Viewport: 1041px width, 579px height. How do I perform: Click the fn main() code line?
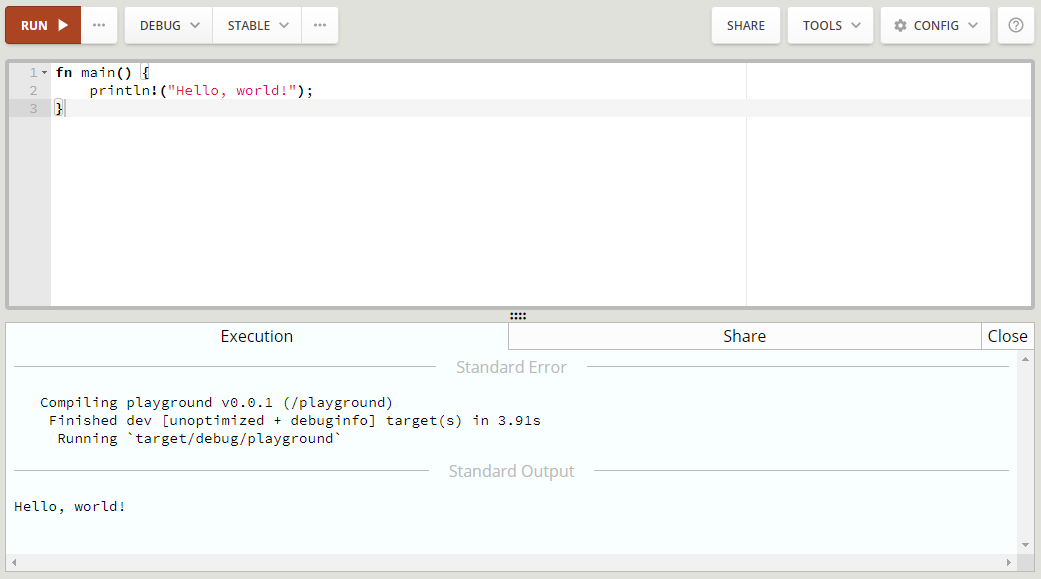pos(103,72)
